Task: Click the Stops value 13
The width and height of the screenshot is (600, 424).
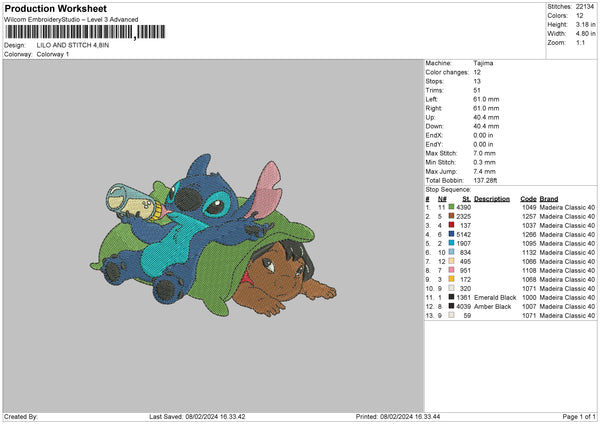Action: pyautogui.click(x=477, y=81)
